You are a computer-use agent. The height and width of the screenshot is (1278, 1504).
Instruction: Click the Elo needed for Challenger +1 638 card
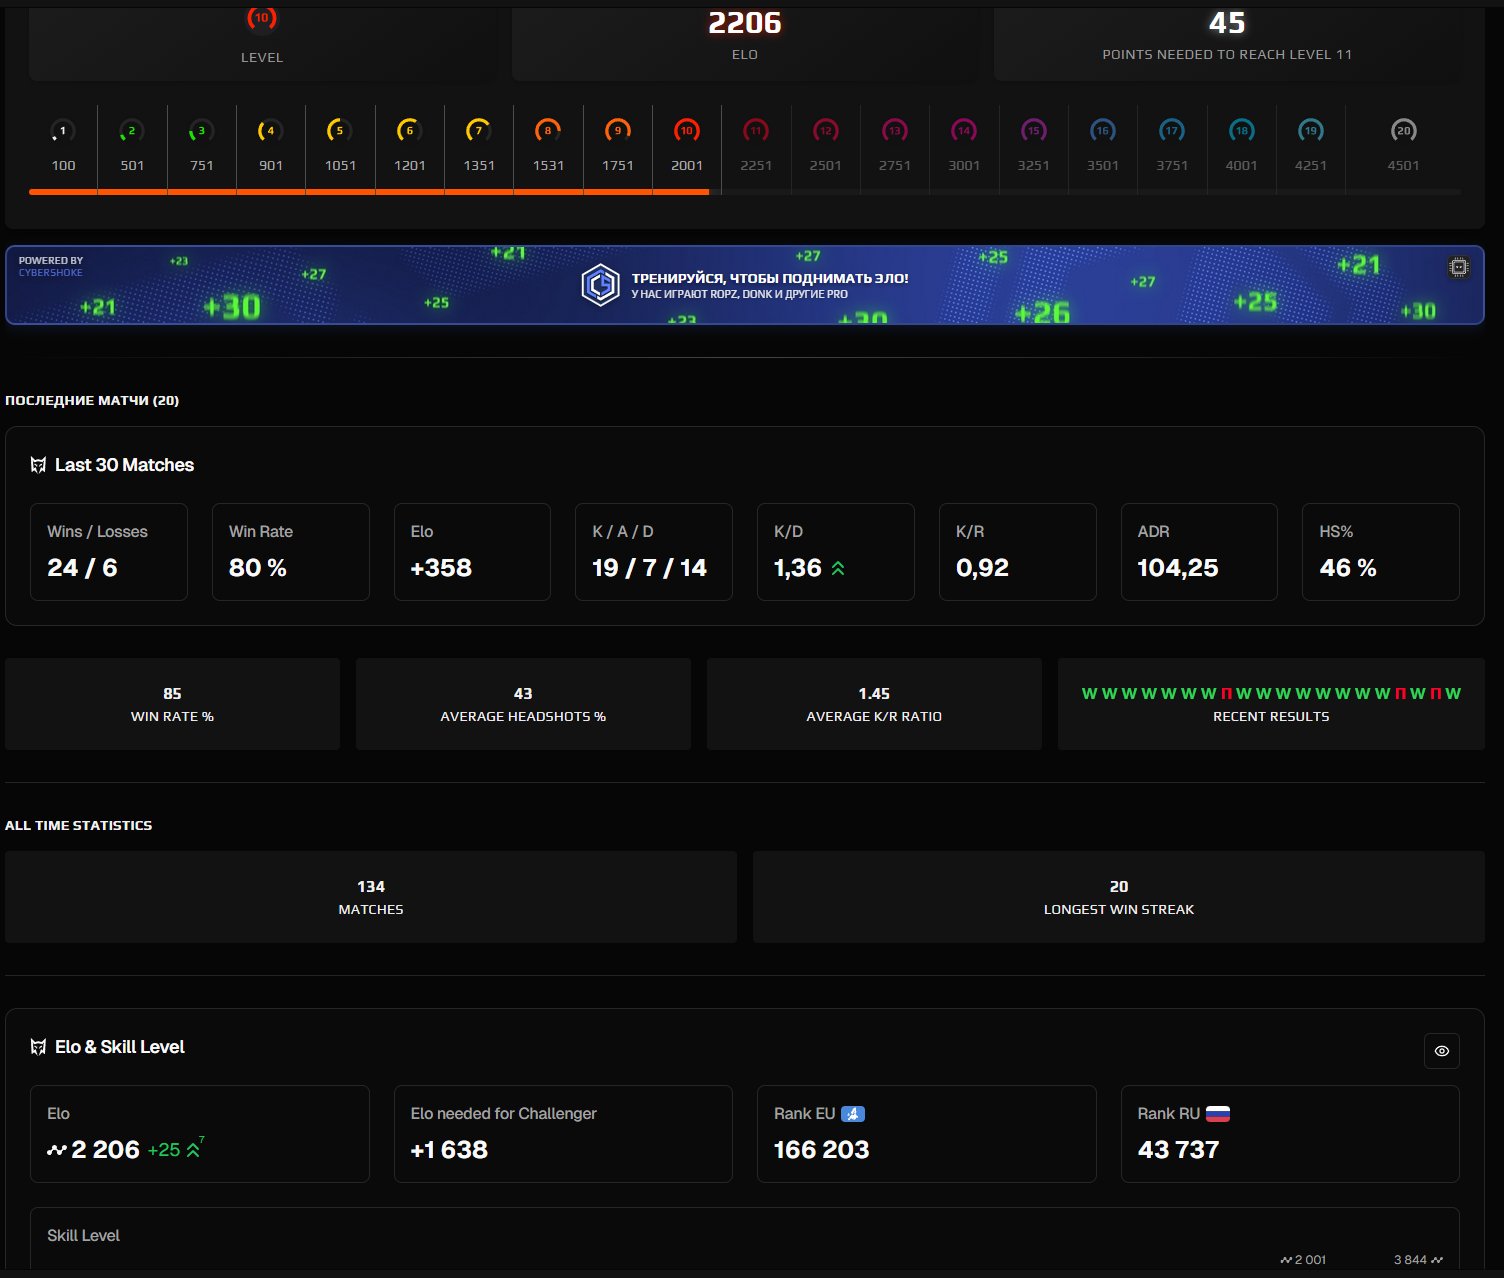(x=563, y=1133)
